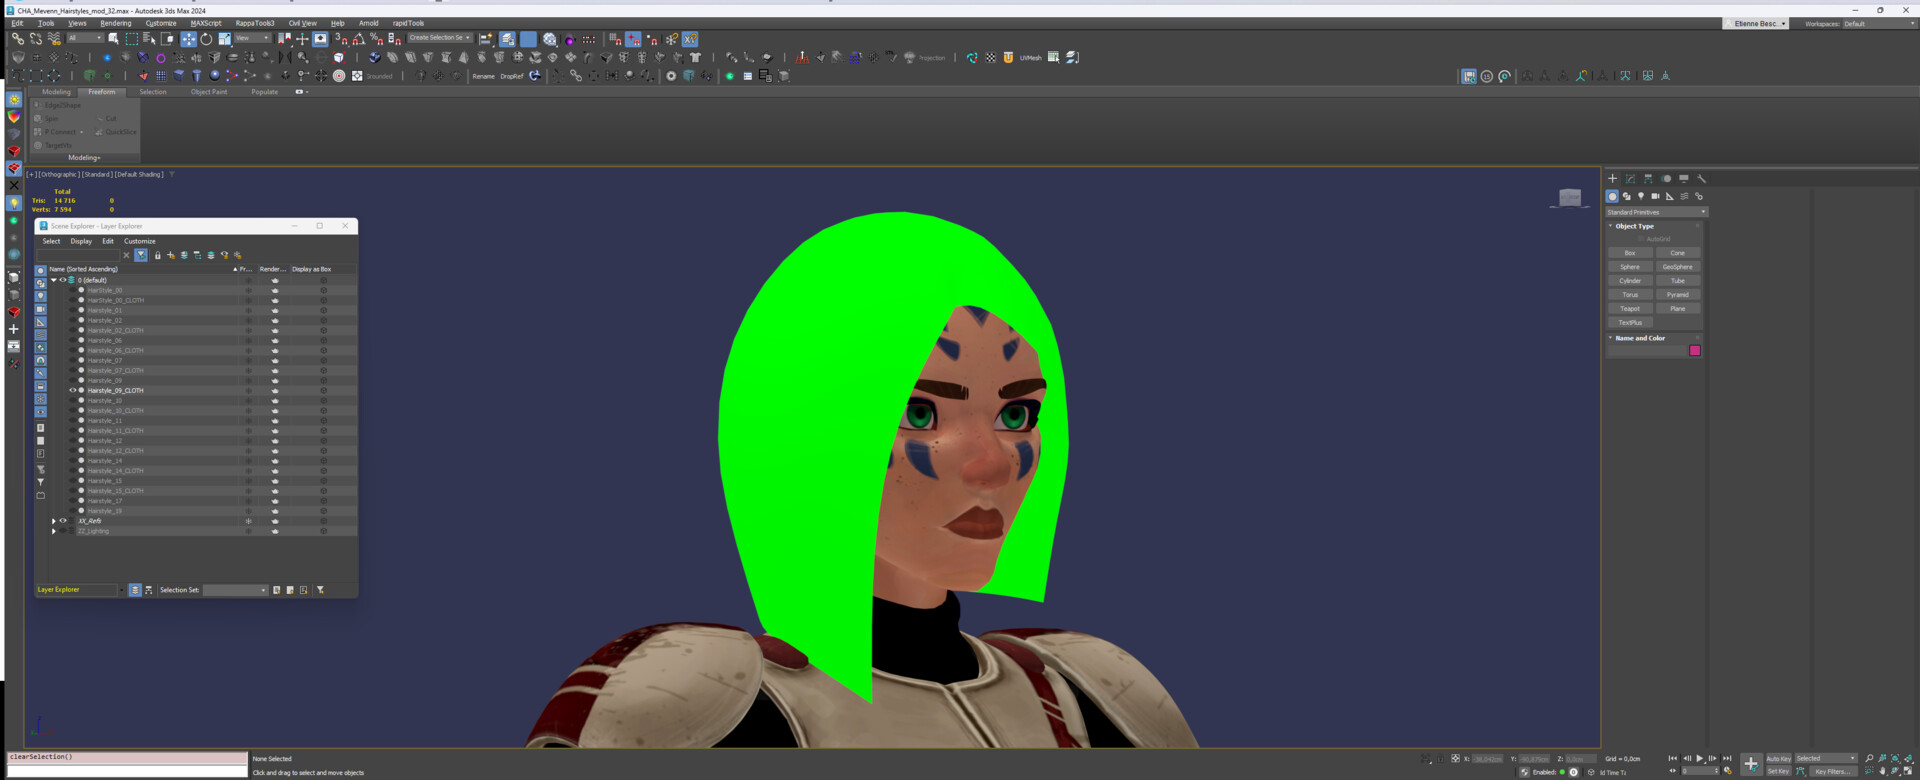This screenshot has height=780, width=1920.
Task: Open the Workspaces Default dropdown
Action: [1879, 24]
